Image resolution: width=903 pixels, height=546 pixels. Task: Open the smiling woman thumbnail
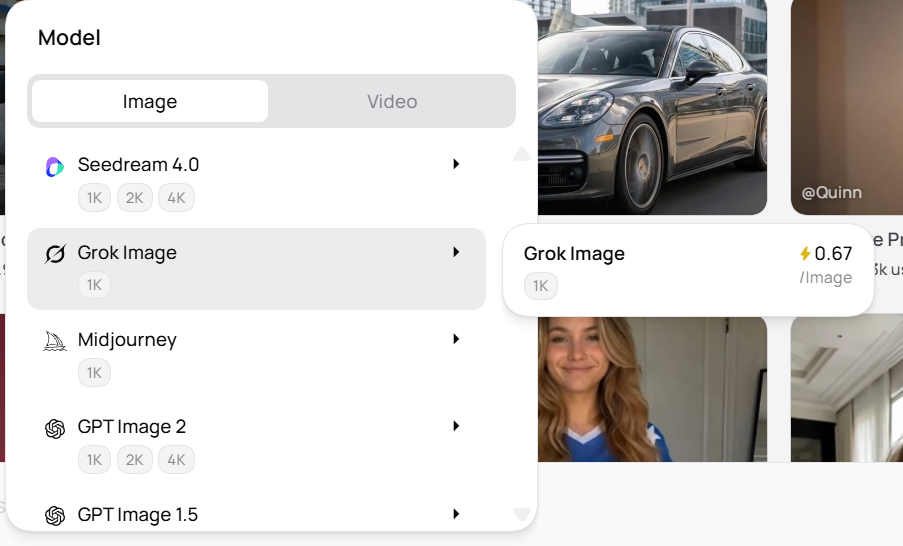point(652,389)
